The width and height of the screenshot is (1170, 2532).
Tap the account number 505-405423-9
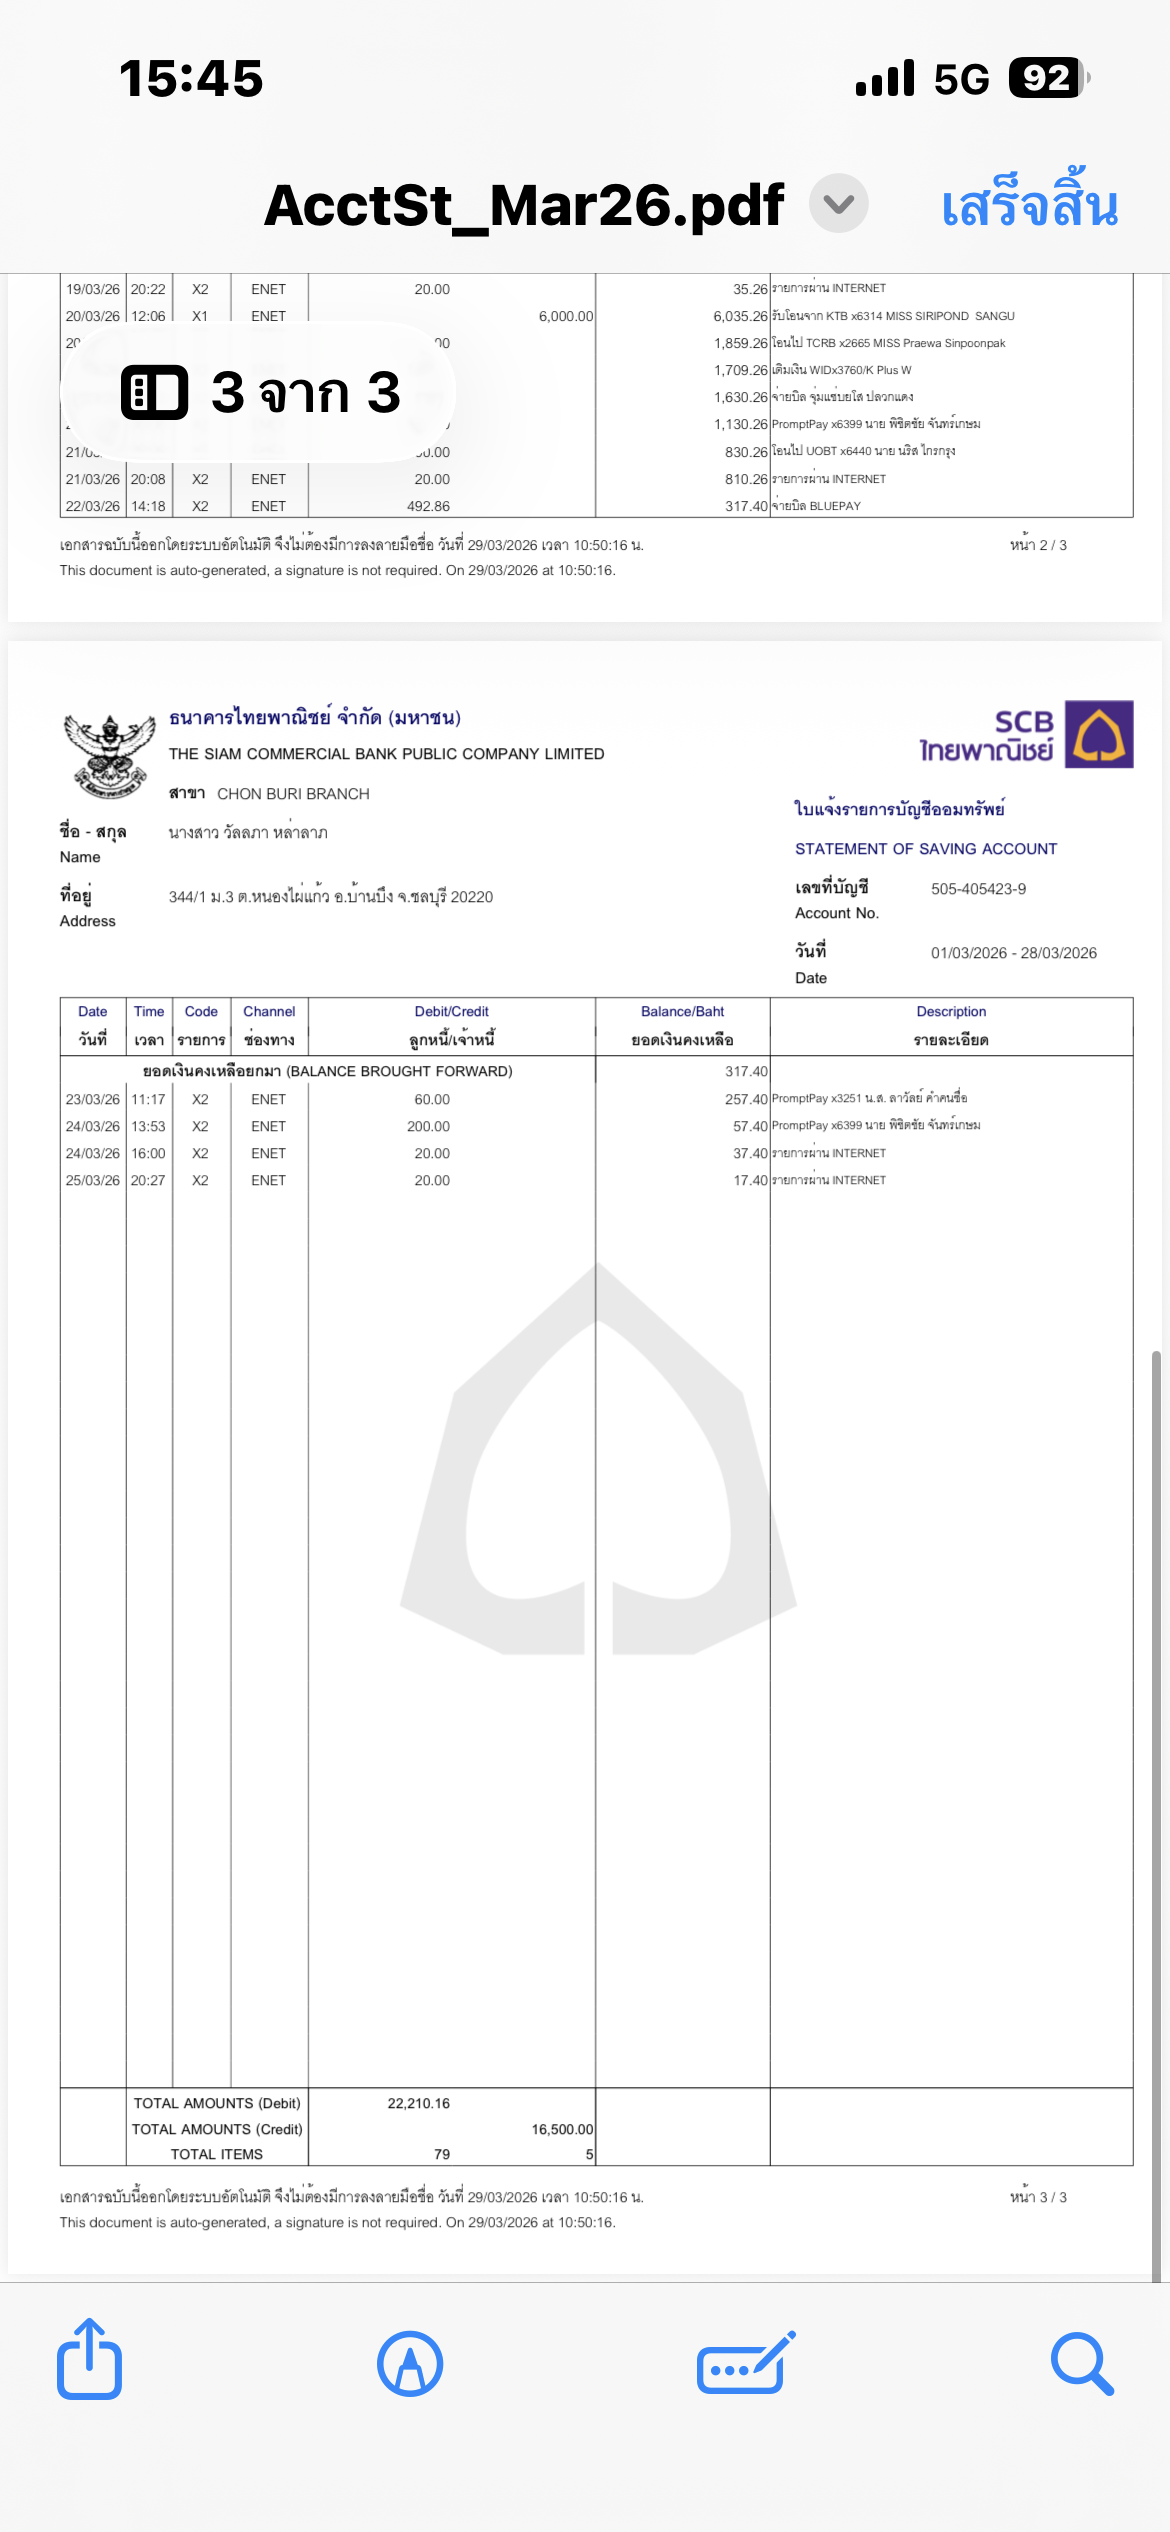[978, 889]
